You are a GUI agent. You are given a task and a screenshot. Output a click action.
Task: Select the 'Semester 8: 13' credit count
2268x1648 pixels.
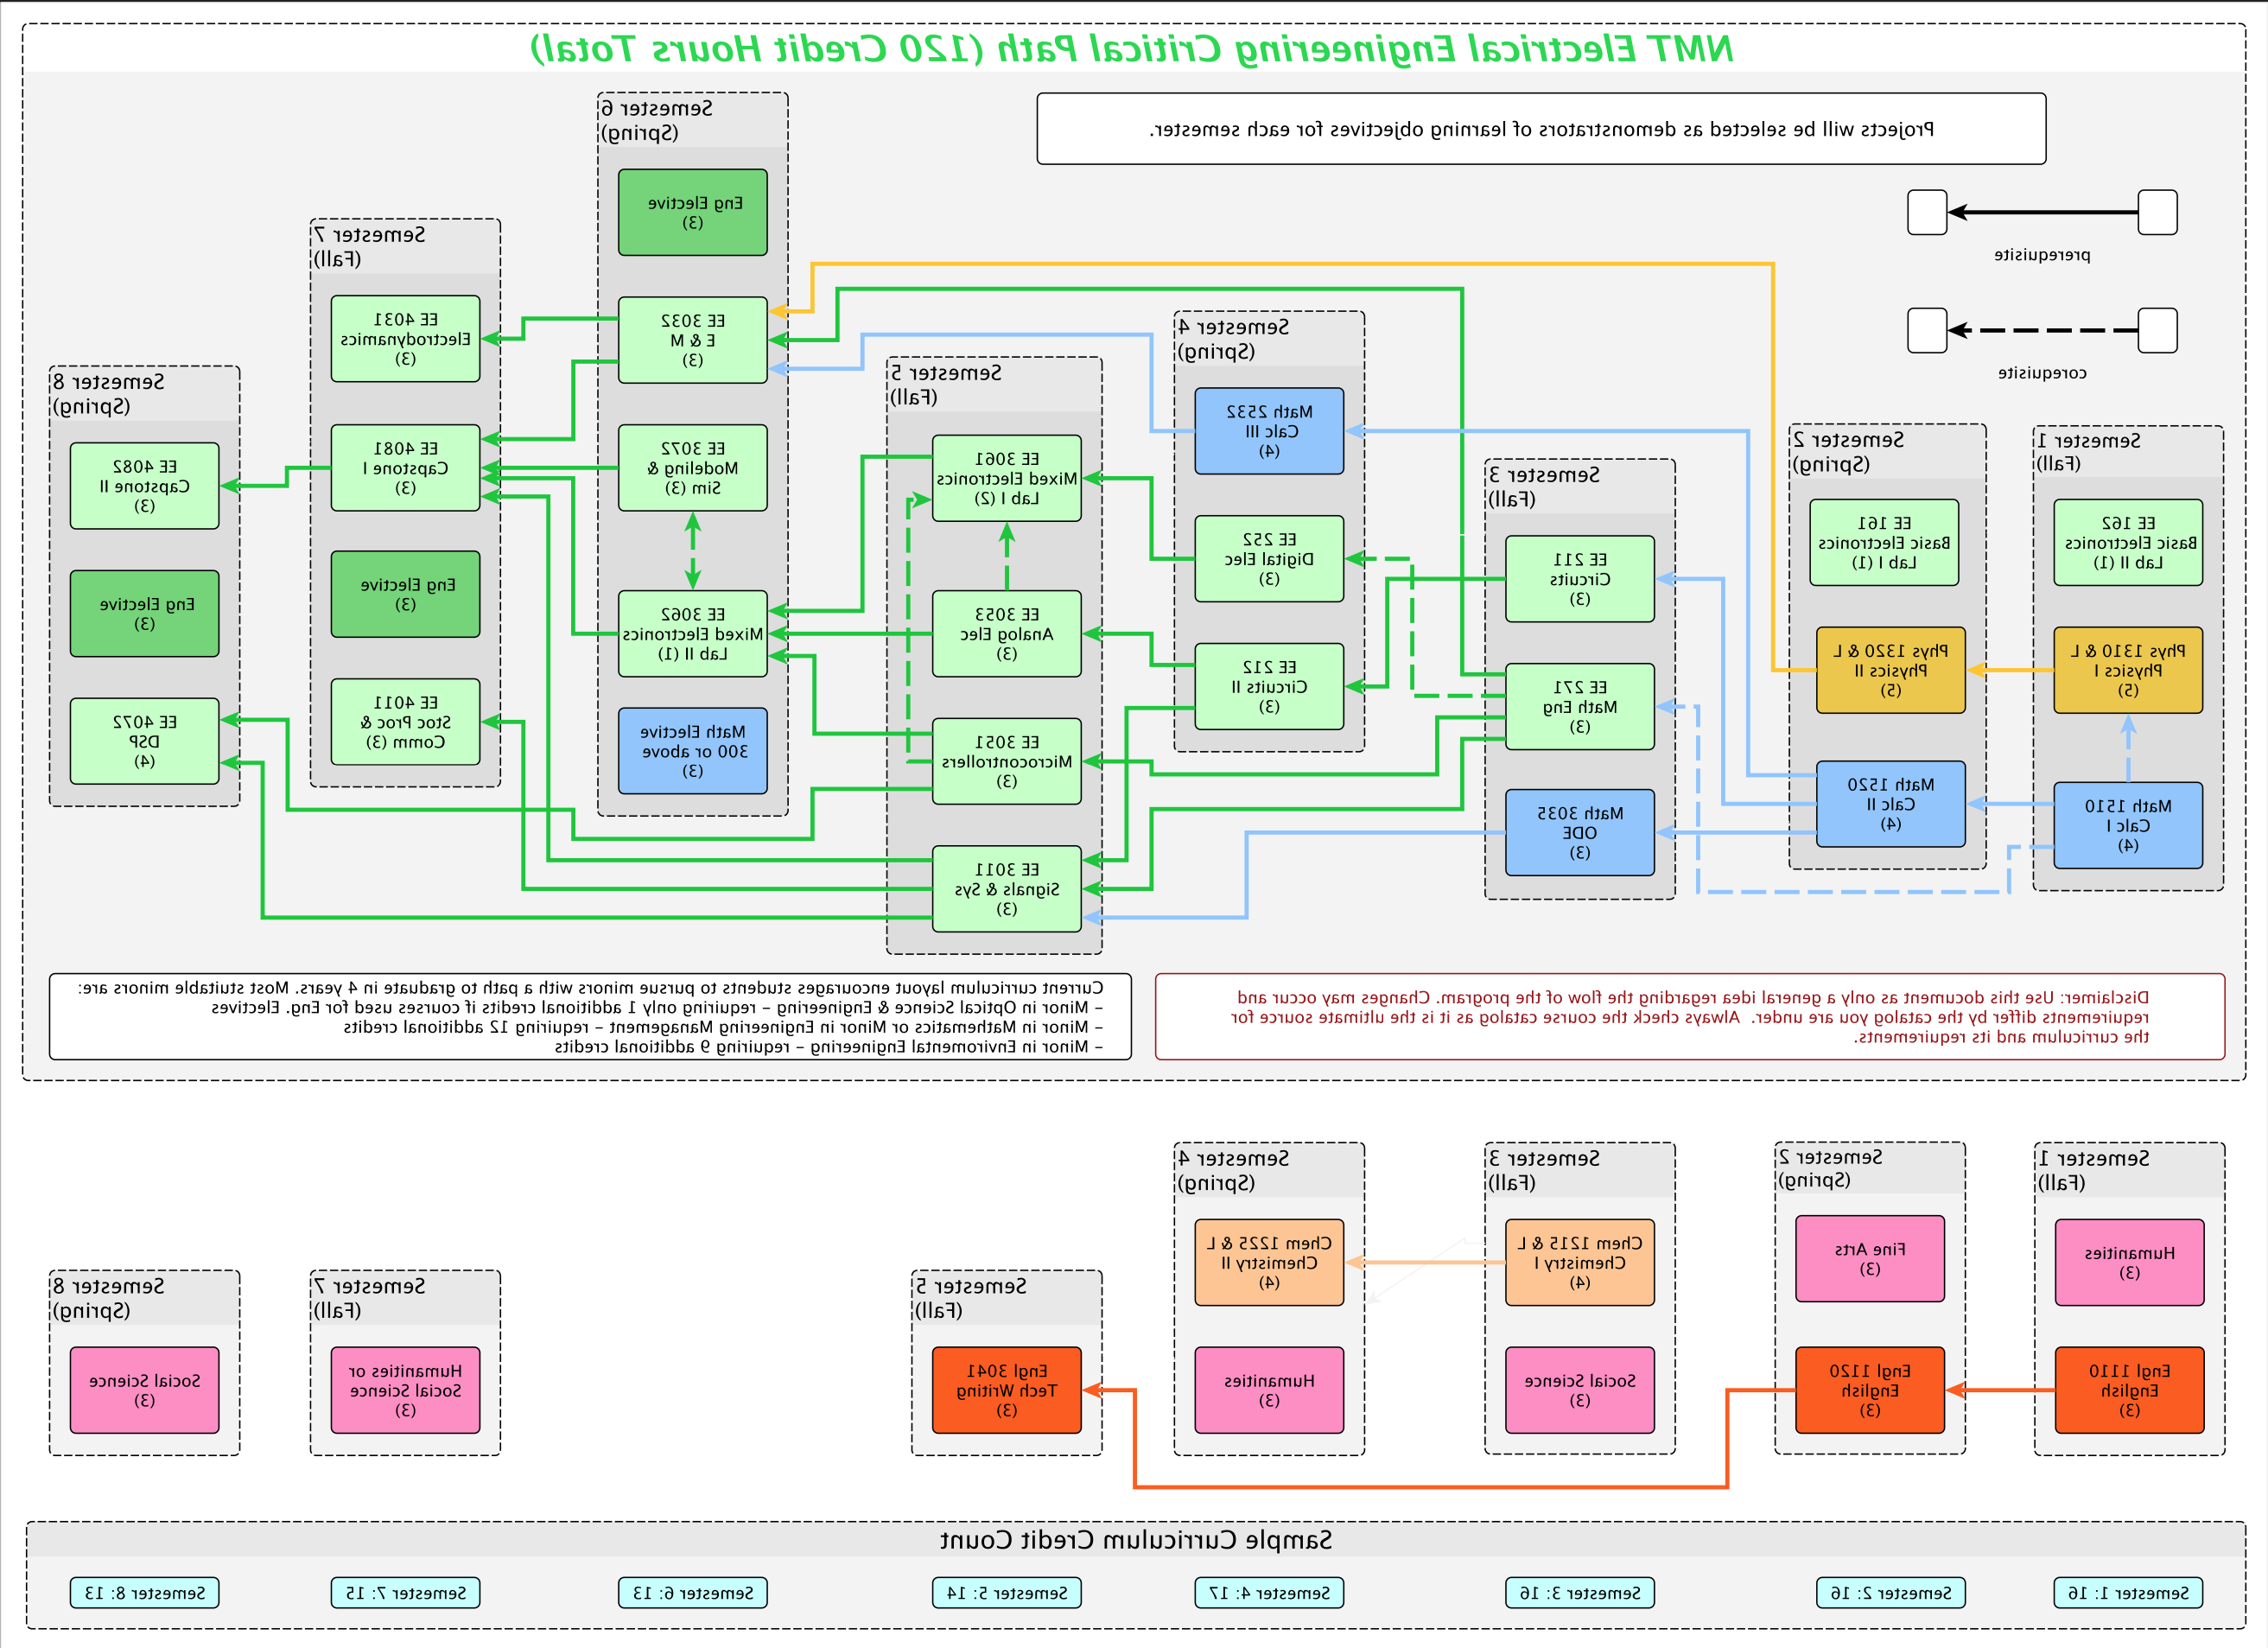(144, 1593)
